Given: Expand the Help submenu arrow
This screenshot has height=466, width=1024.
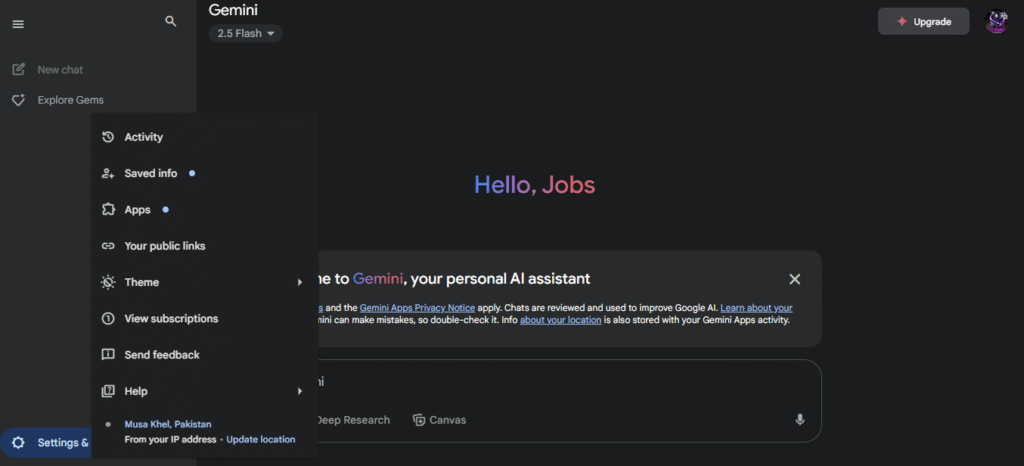Looking at the screenshot, I should [x=300, y=391].
